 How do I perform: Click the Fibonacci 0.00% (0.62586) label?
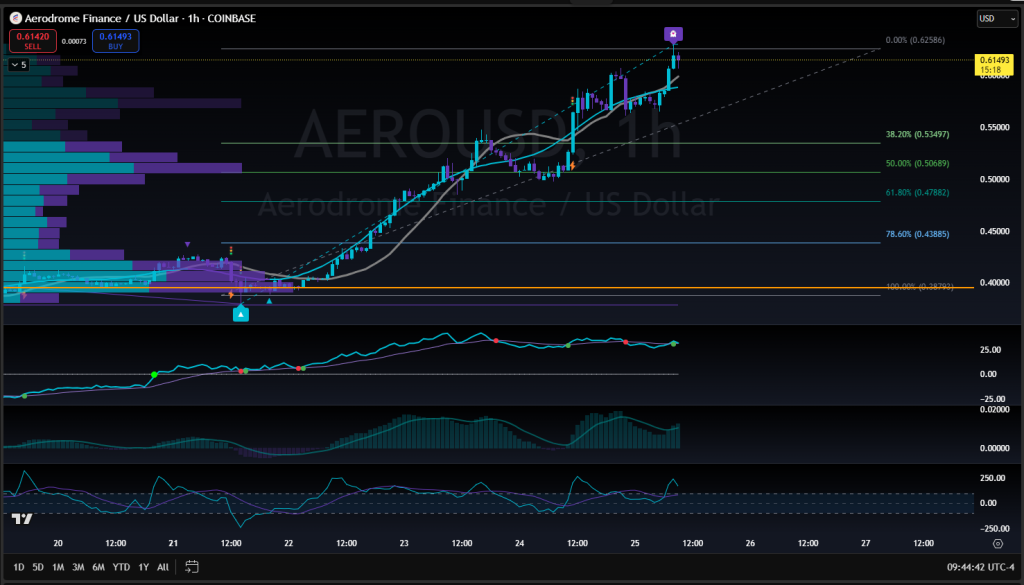(915, 40)
